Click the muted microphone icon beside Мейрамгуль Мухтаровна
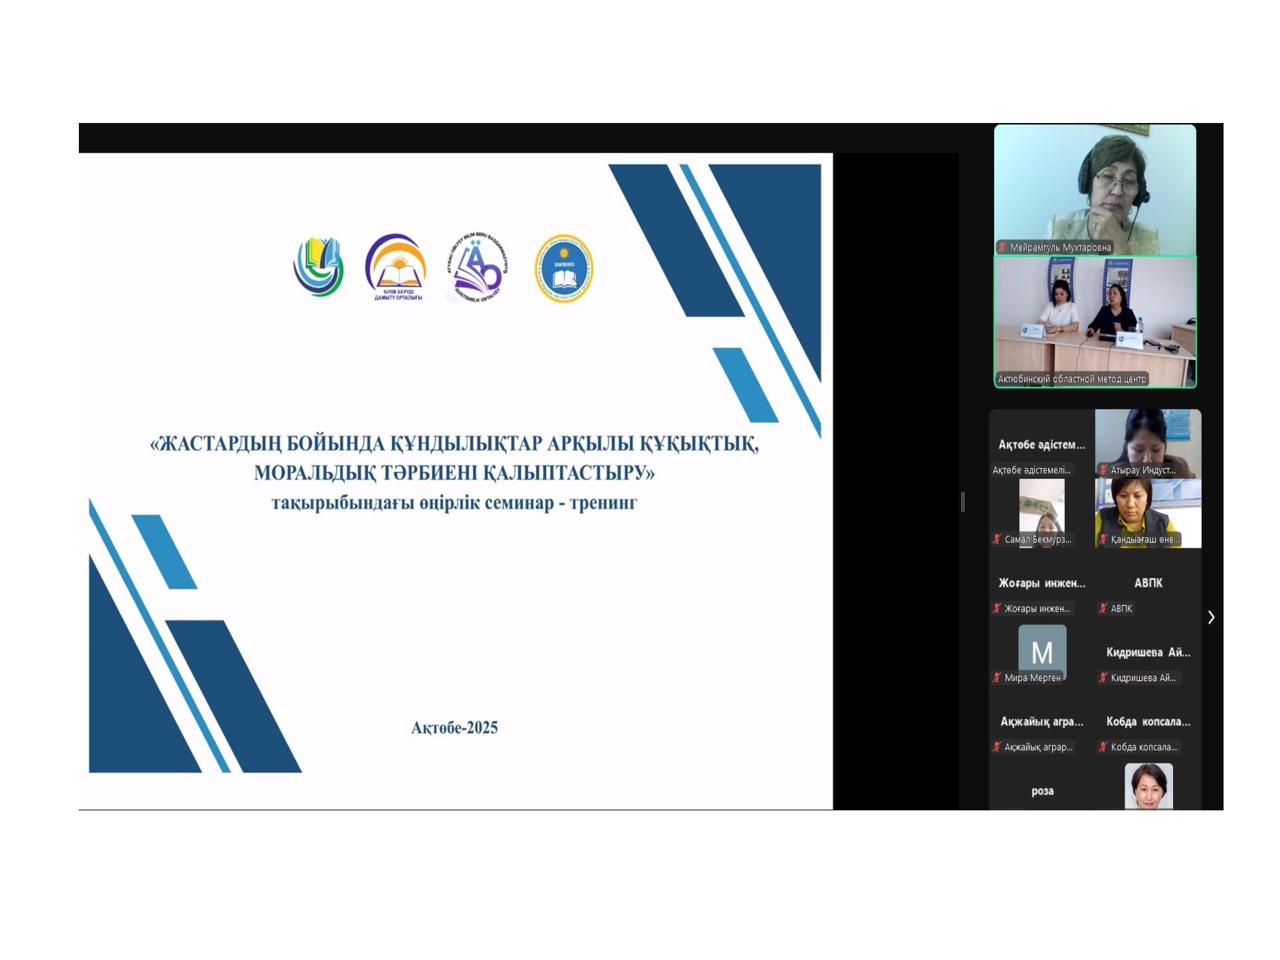This screenshot has width=1280, height=960. pyautogui.click(x=1002, y=247)
